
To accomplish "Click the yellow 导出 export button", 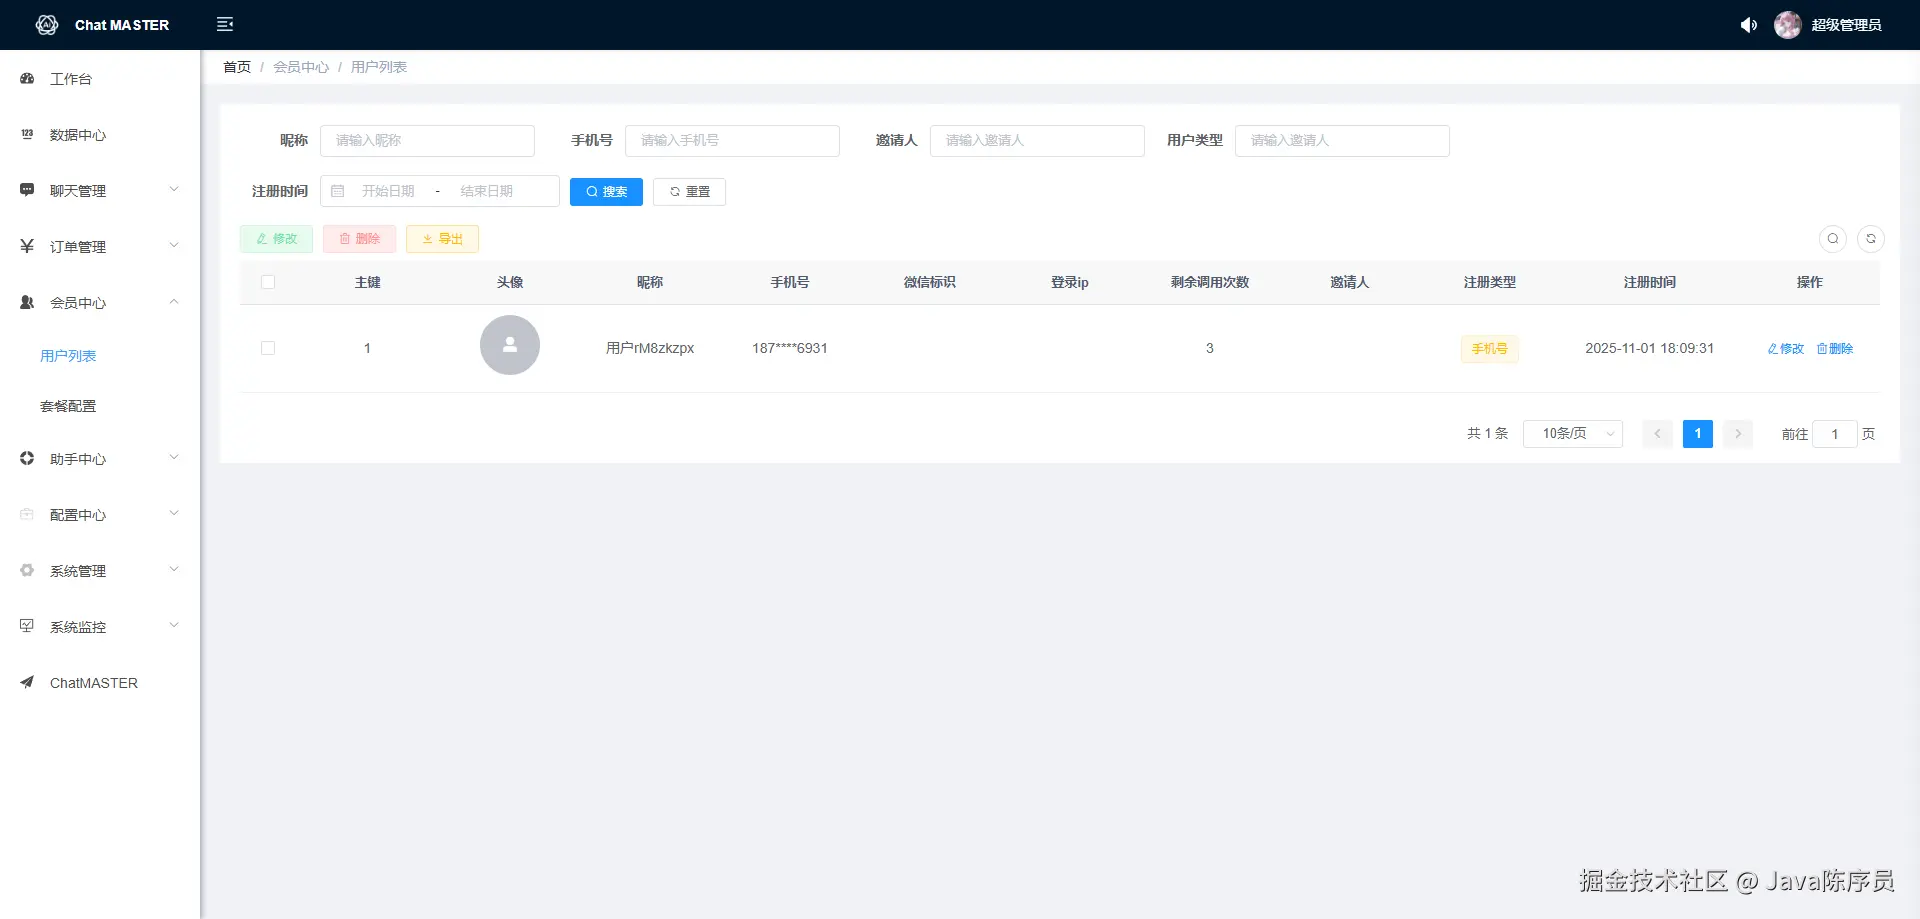I will tap(442, 239).
